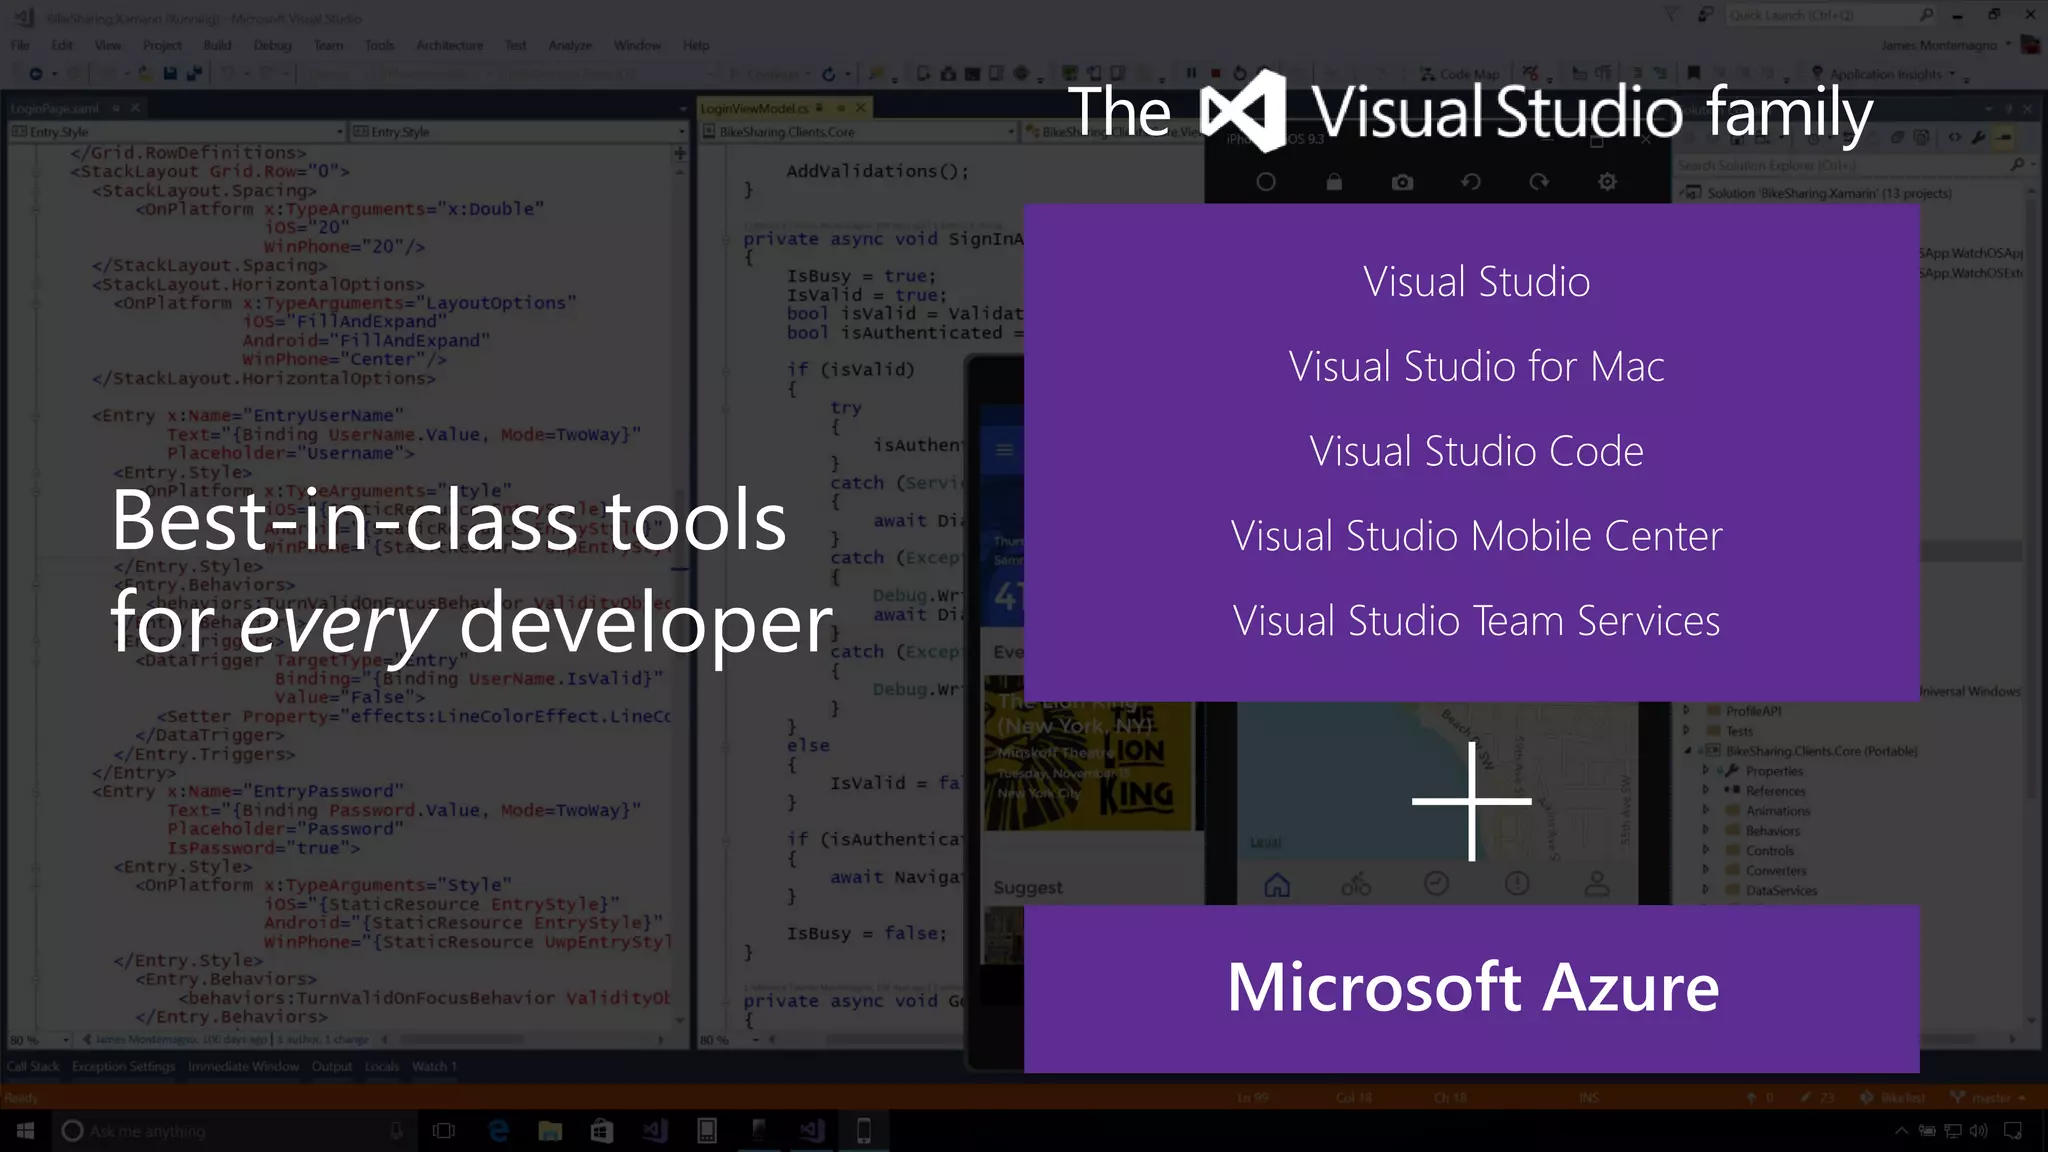The height and width of the screenshot is (1152, 2048).
Task: Expand the Tests folder
Action: coord(1687,731)
